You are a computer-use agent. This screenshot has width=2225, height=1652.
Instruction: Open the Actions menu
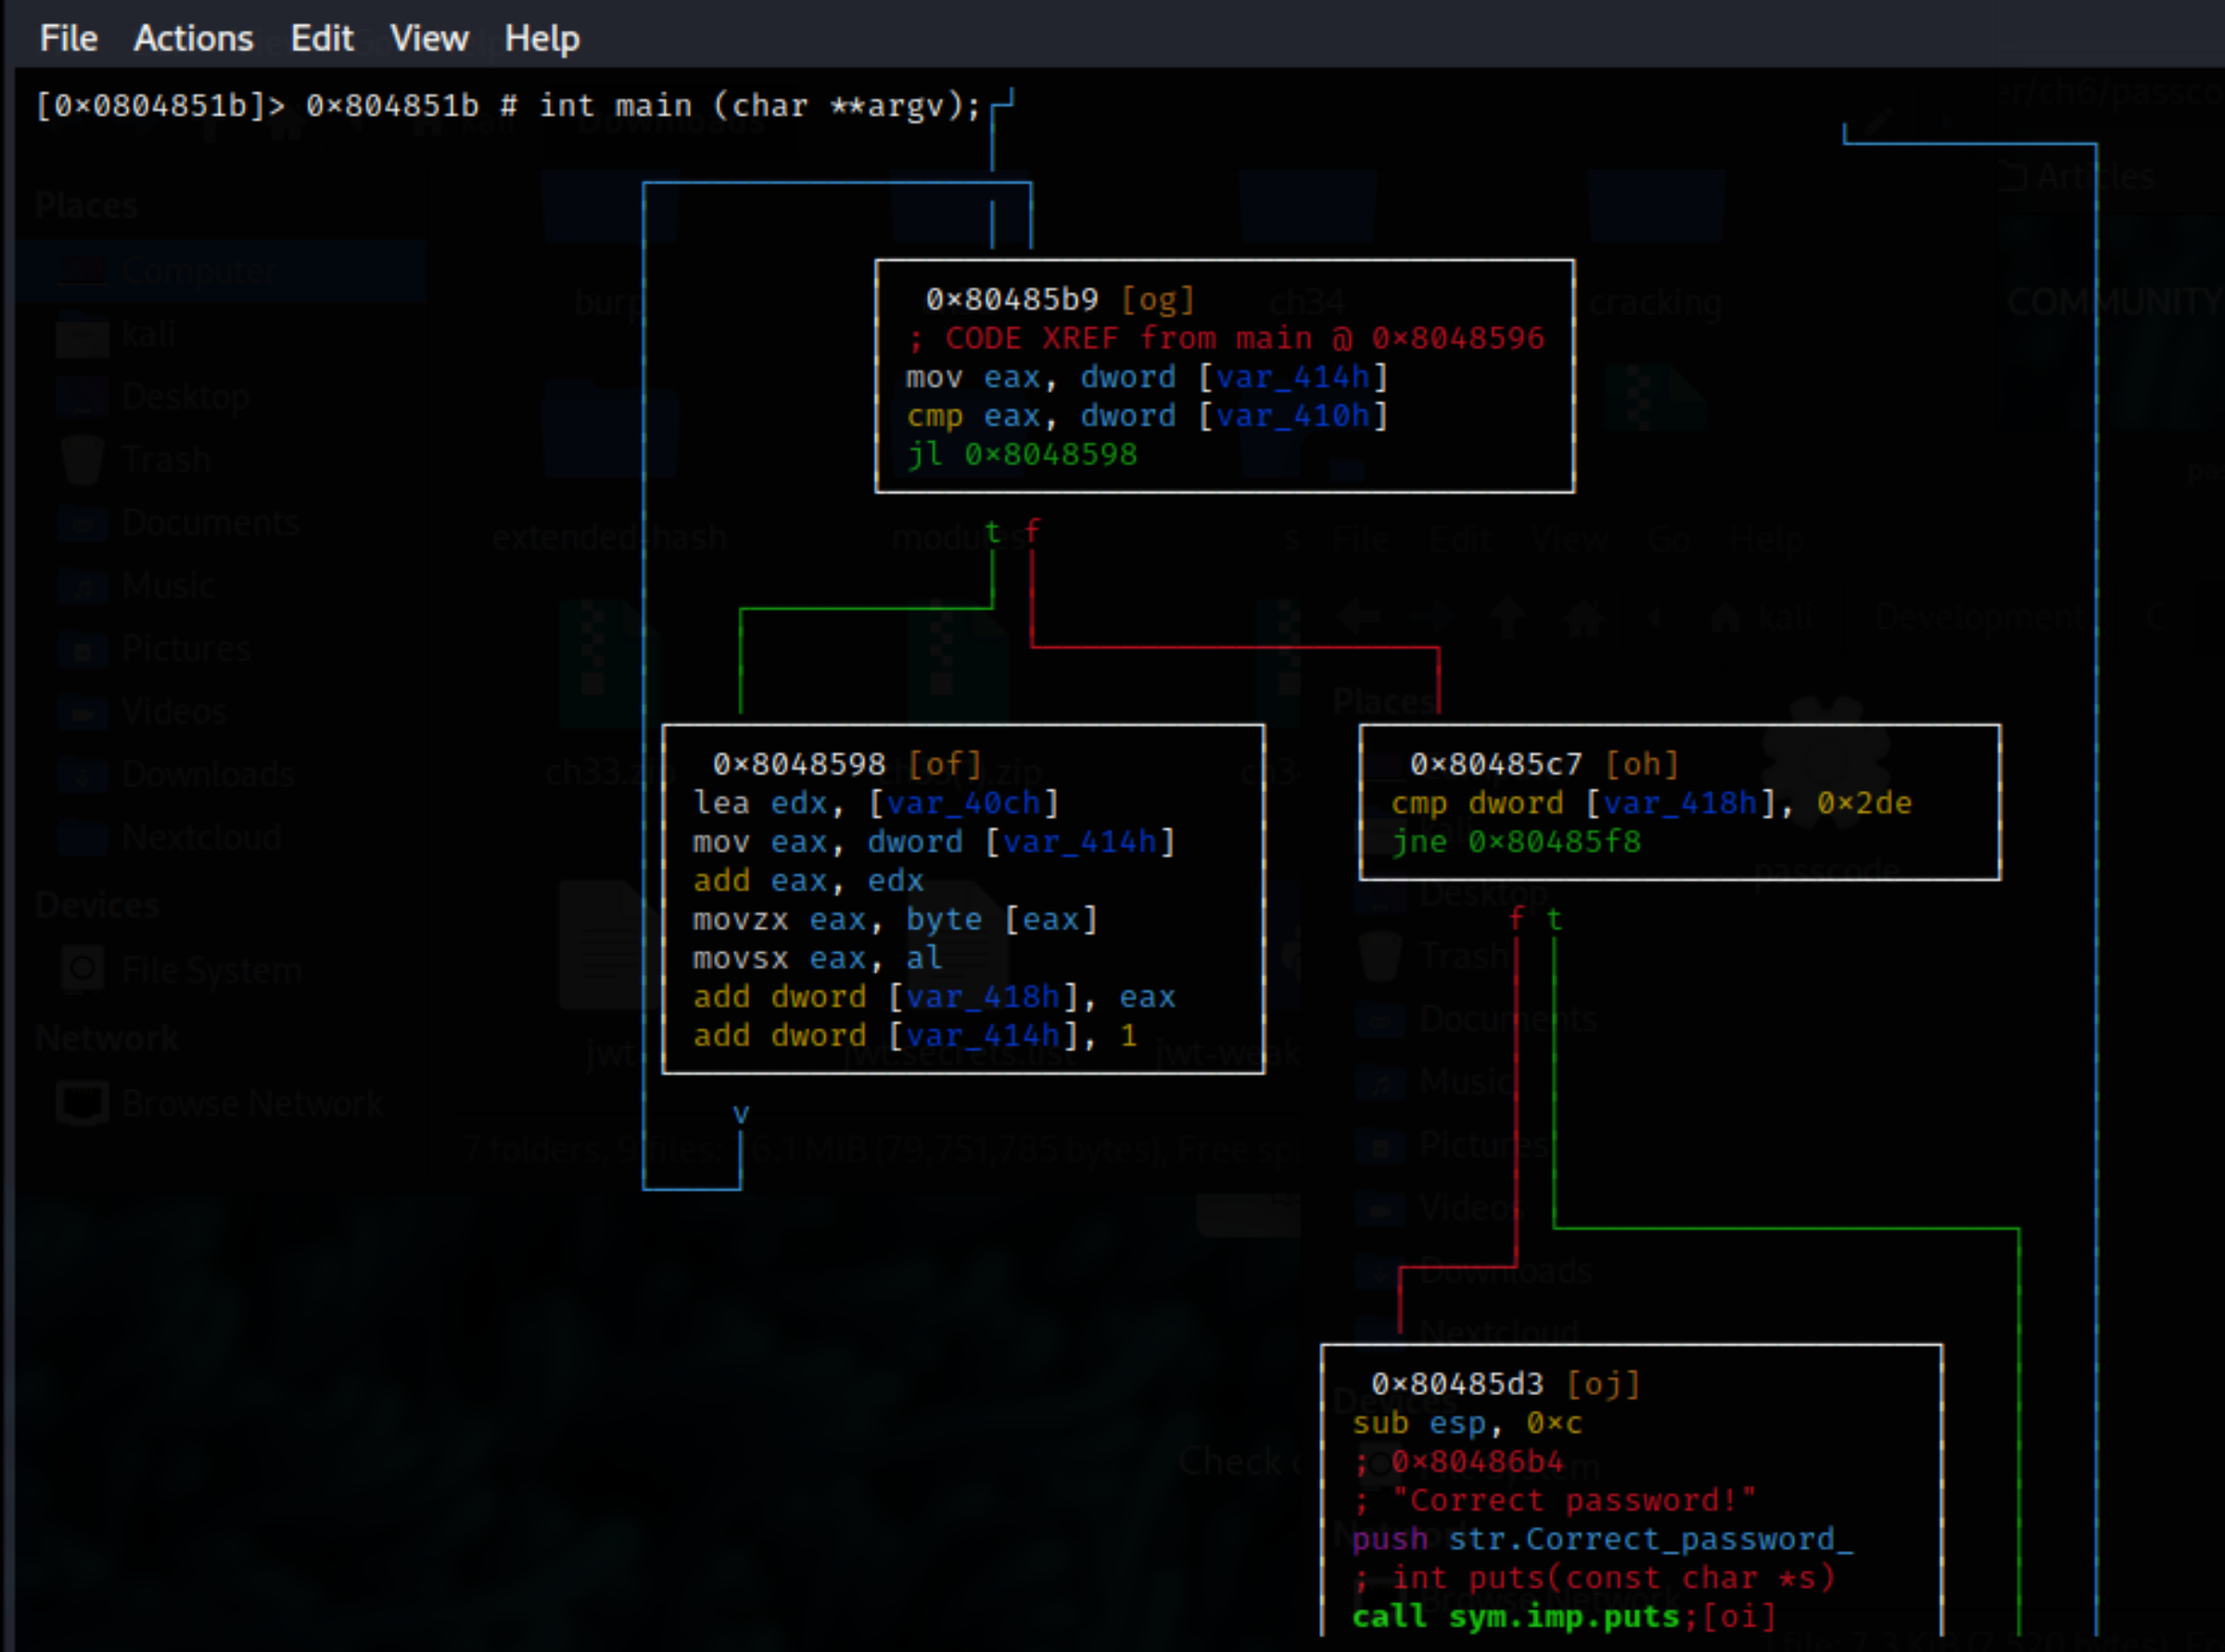193,38
